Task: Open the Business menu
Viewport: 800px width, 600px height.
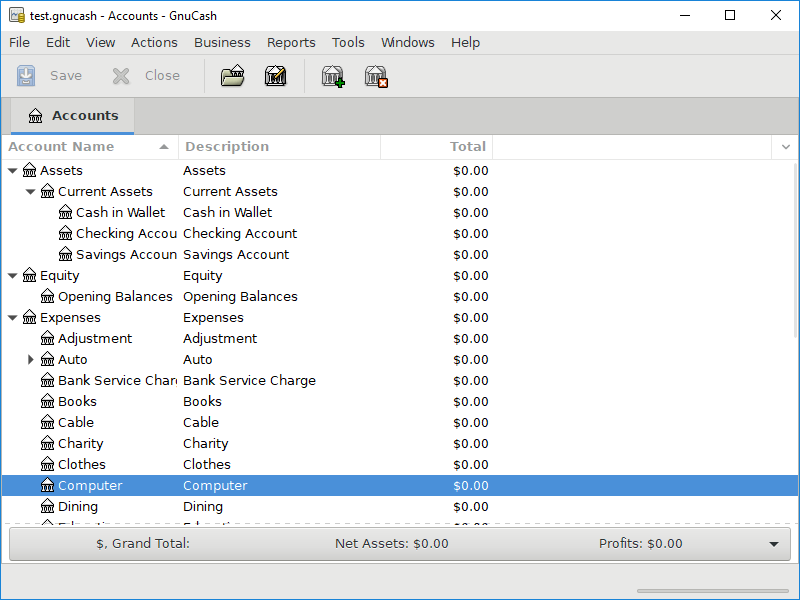Action: click(x=222, y=42)
